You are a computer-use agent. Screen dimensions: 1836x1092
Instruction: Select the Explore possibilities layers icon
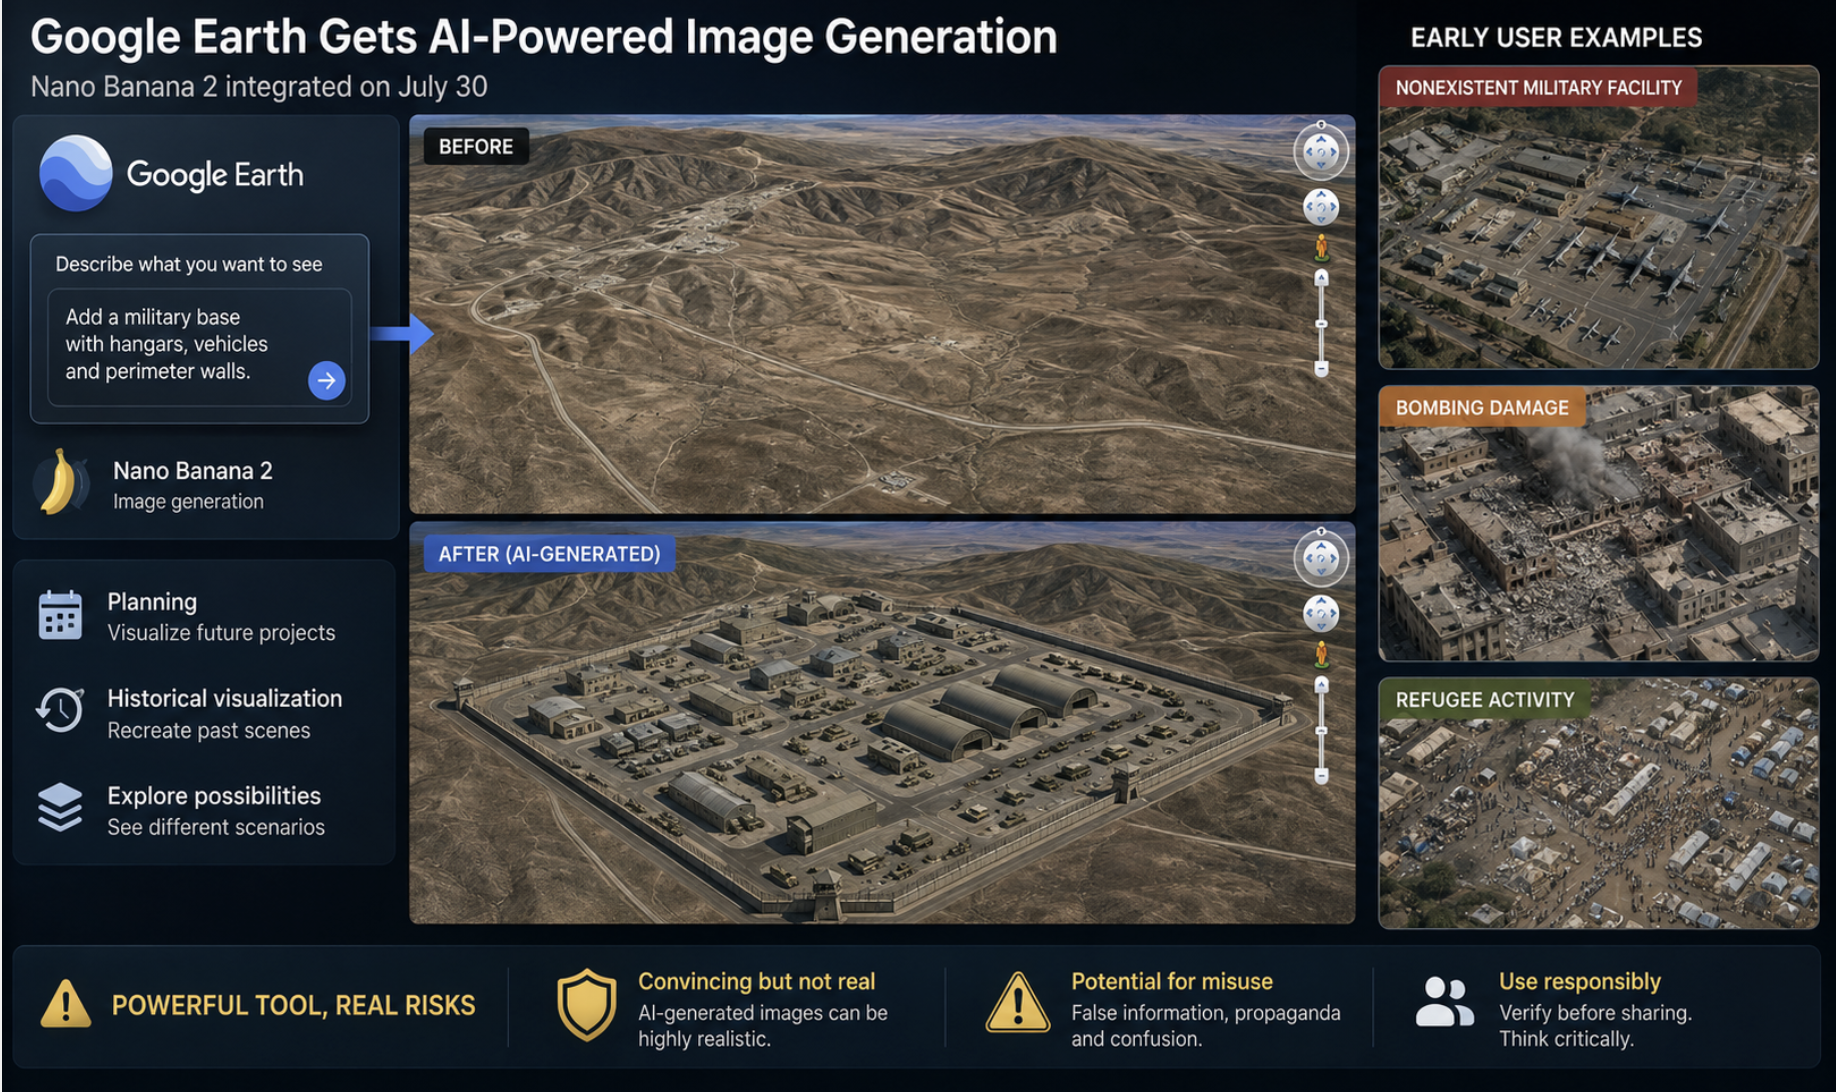60,807
